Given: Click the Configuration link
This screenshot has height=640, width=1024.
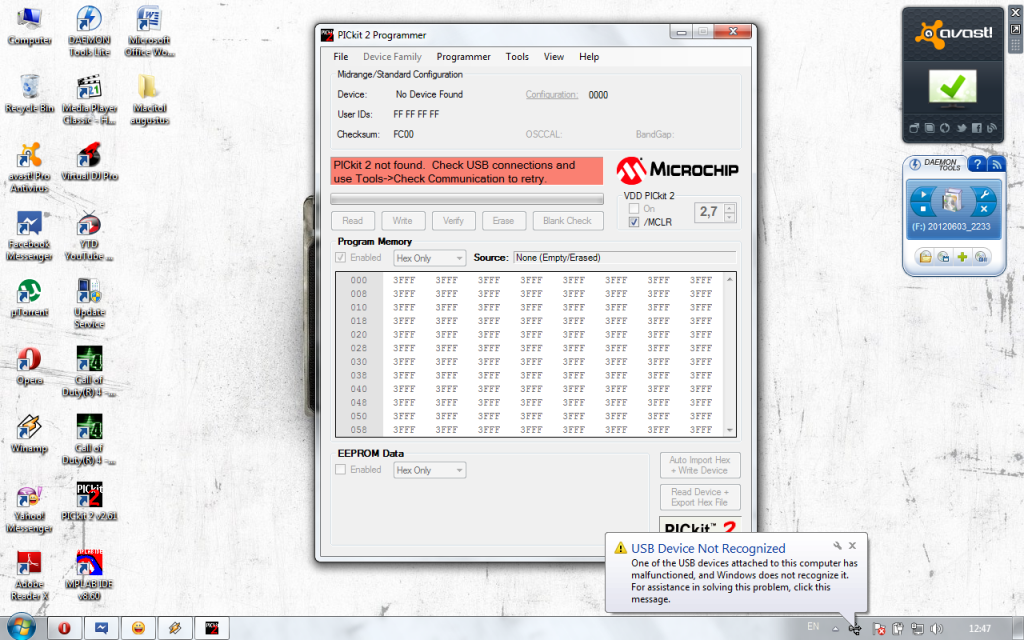Looking at the screenshot, I should click(551, 95).
